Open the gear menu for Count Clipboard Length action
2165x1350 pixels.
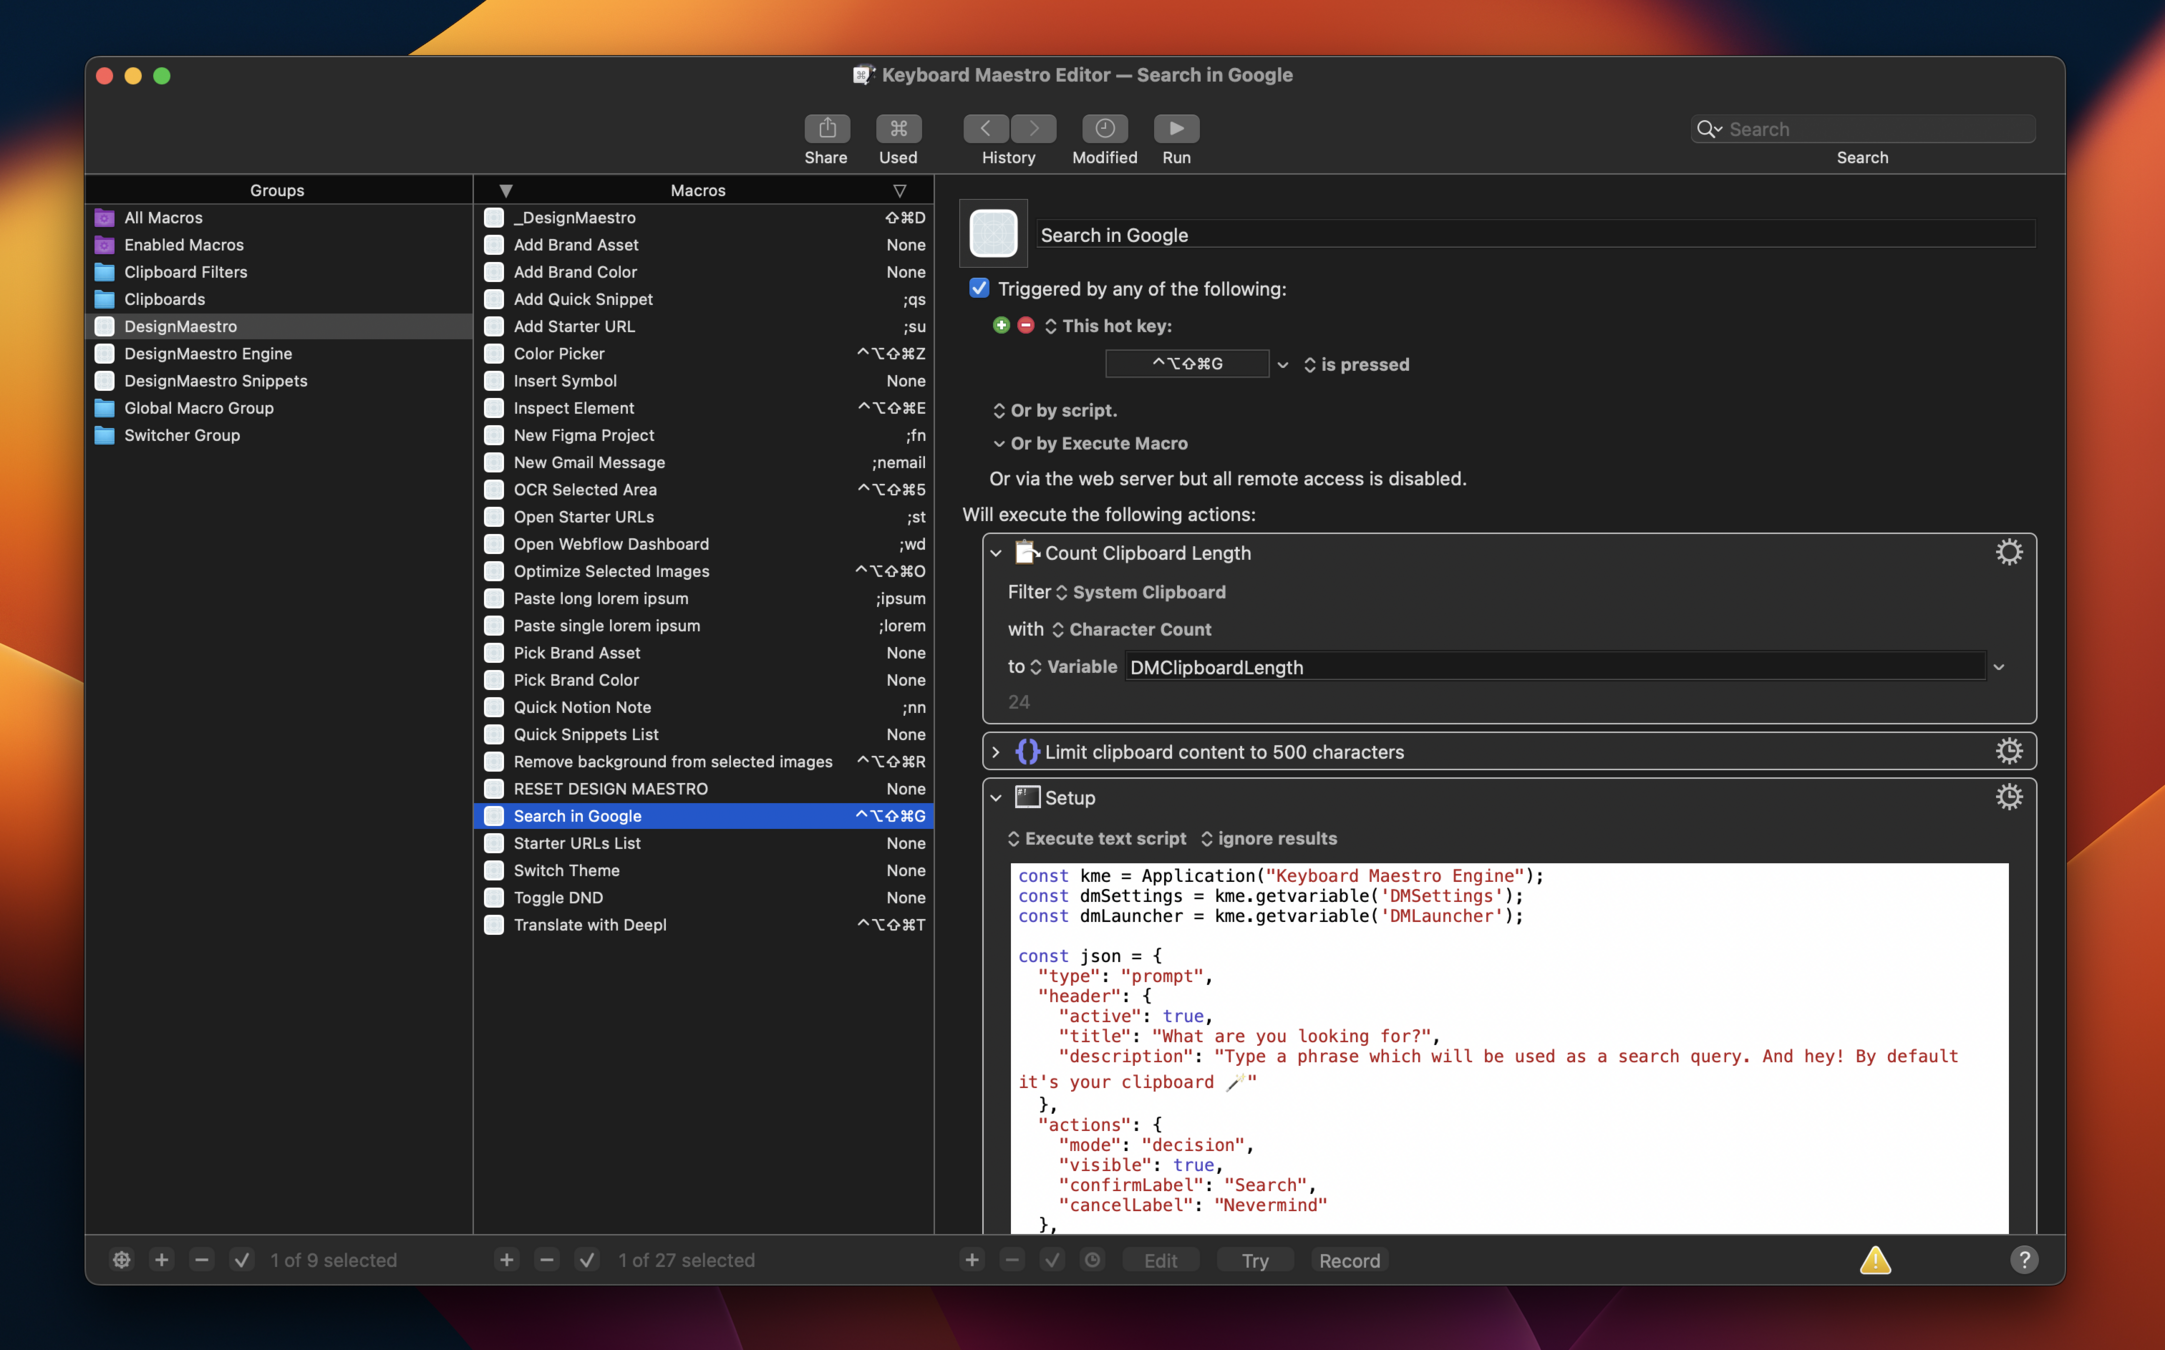pyautogui.click(x=2008, y=553)
